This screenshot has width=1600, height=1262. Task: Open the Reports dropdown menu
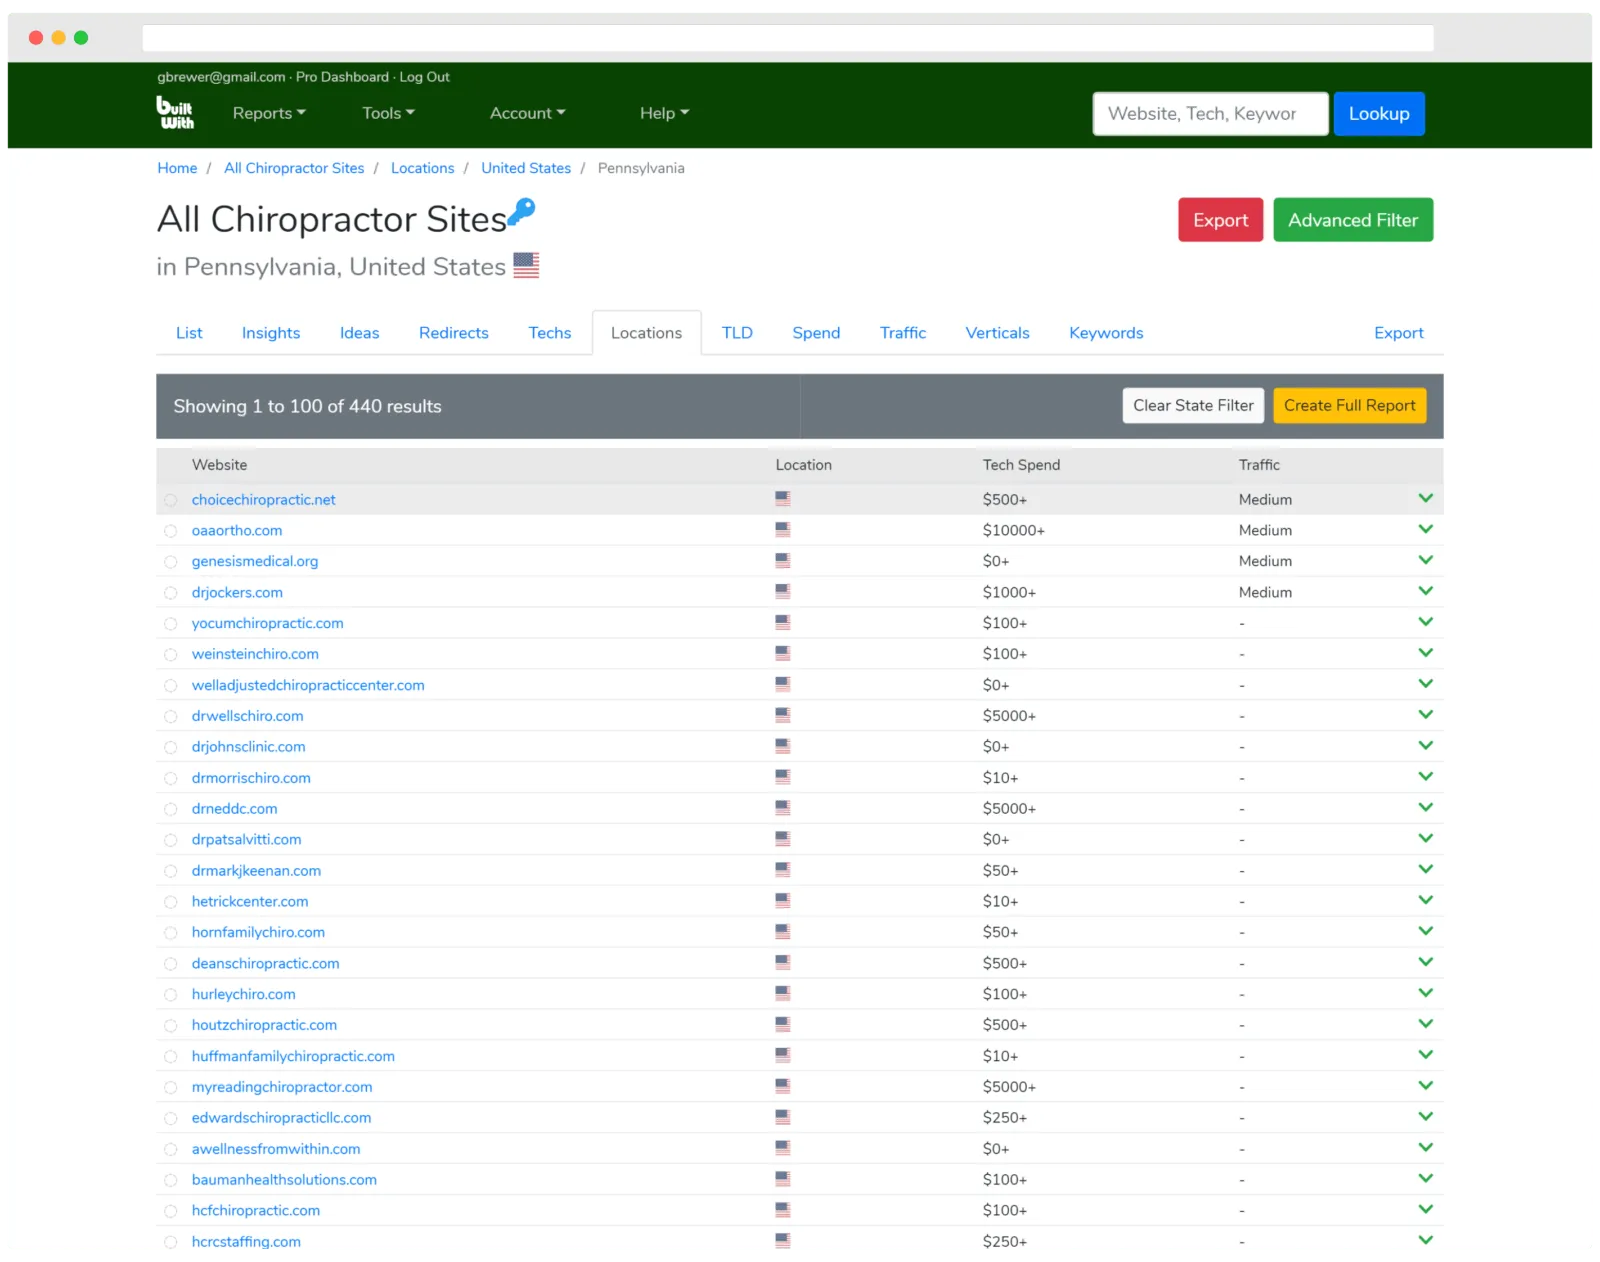[269, 114]
